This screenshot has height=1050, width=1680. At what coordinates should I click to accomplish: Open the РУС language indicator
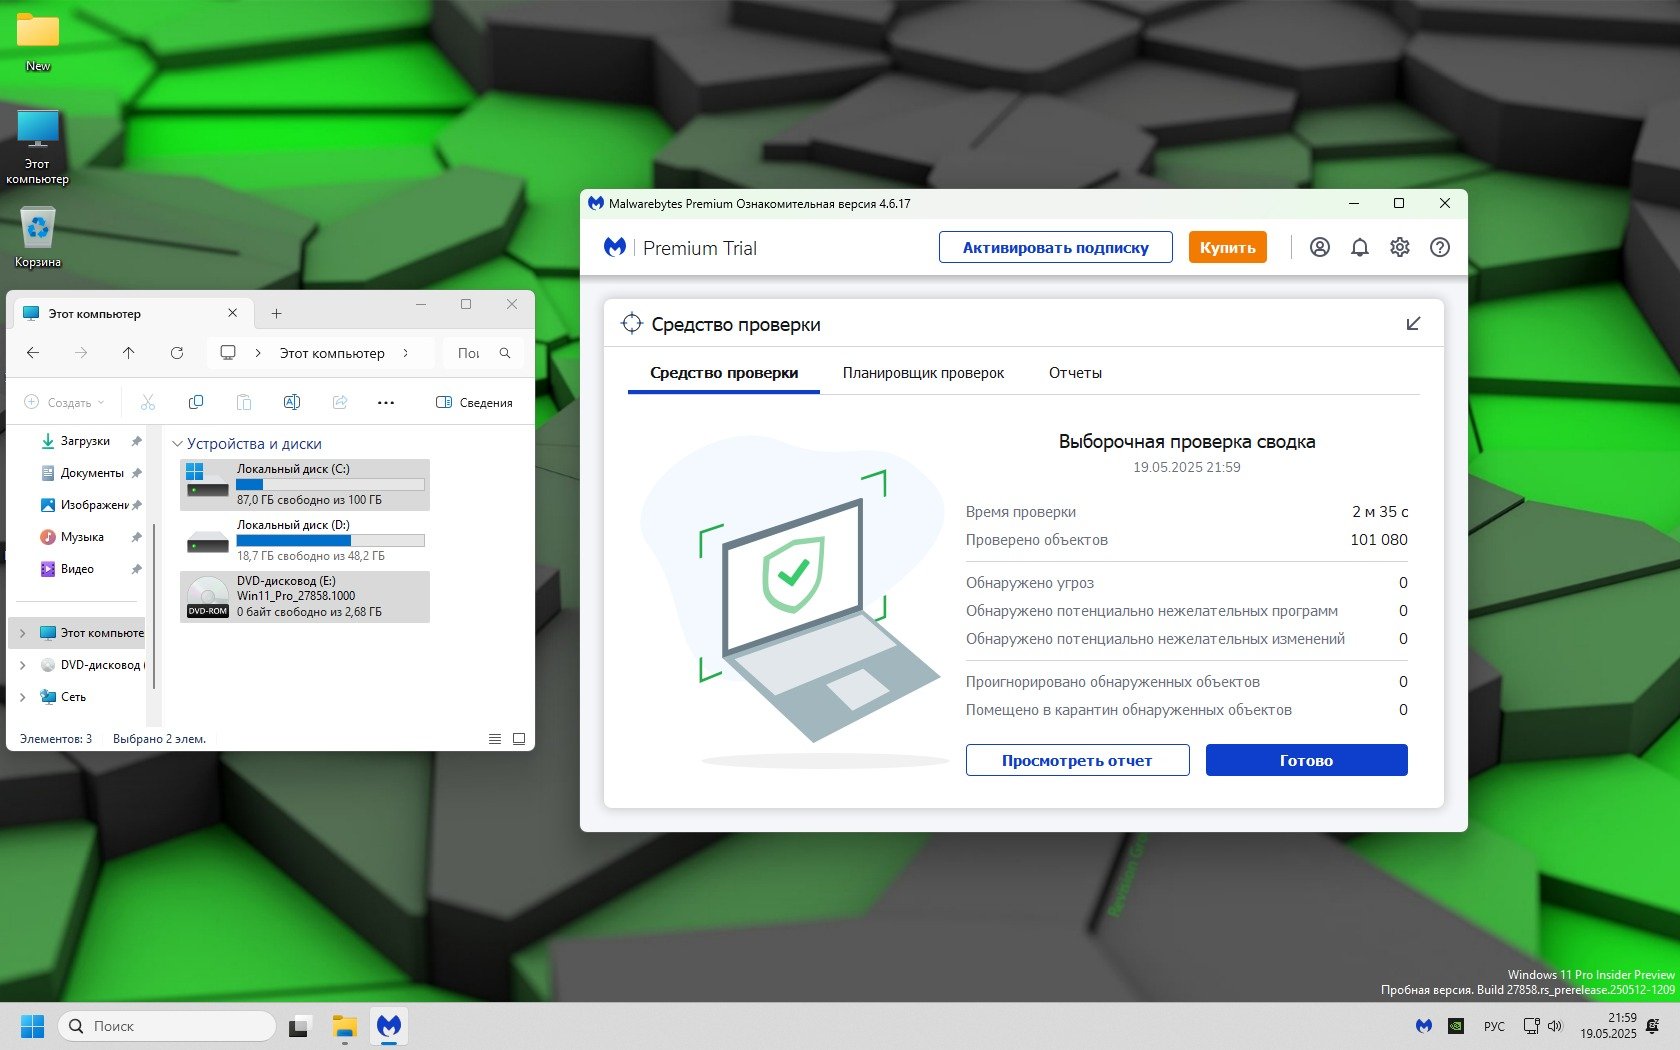pyautogui.click(x=1494, y=1026)
